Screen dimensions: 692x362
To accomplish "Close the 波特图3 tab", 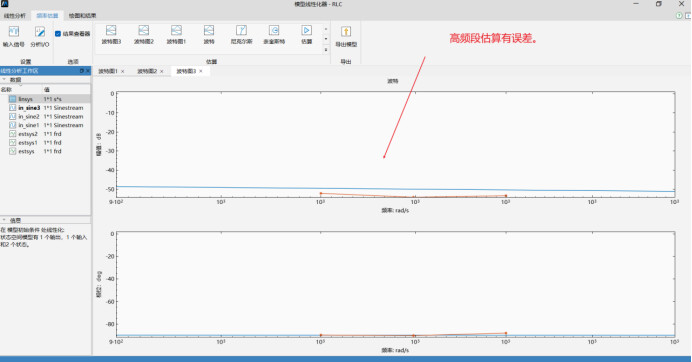I will coord(201,71).
